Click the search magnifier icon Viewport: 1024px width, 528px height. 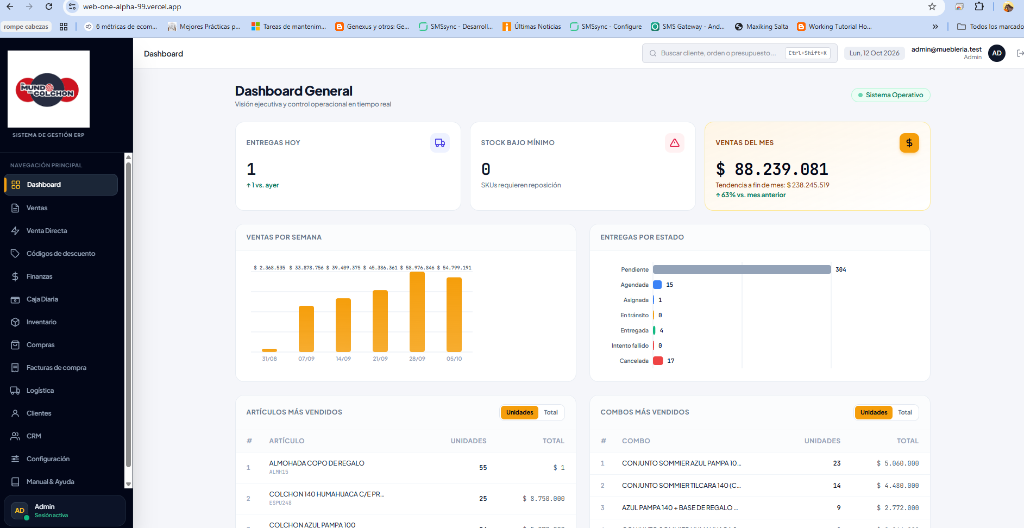[653, 54]
